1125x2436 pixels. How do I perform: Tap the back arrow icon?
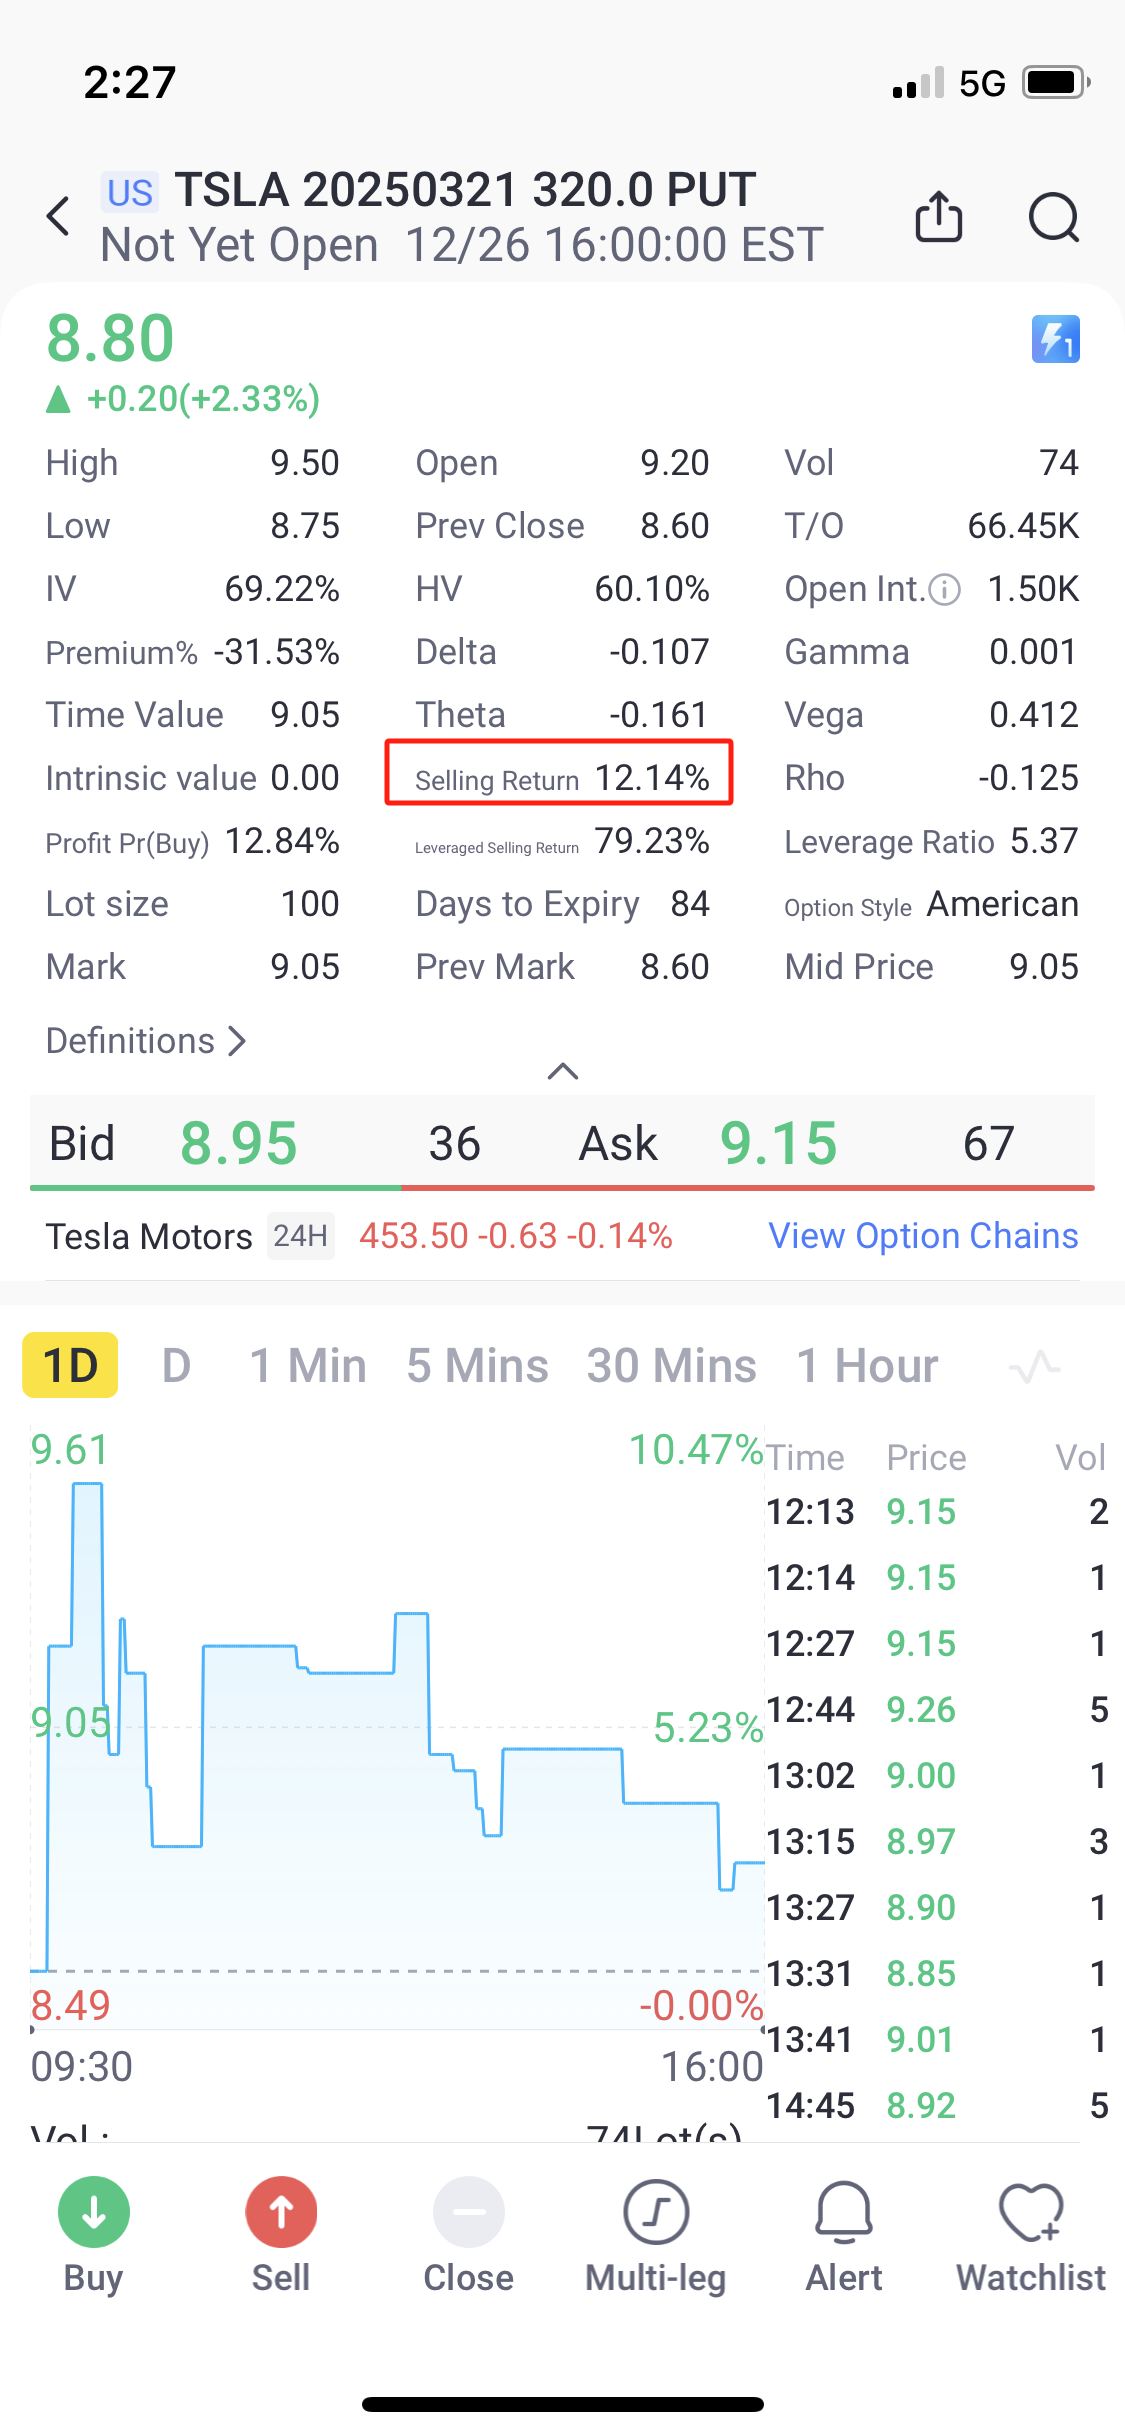point(59,216)
